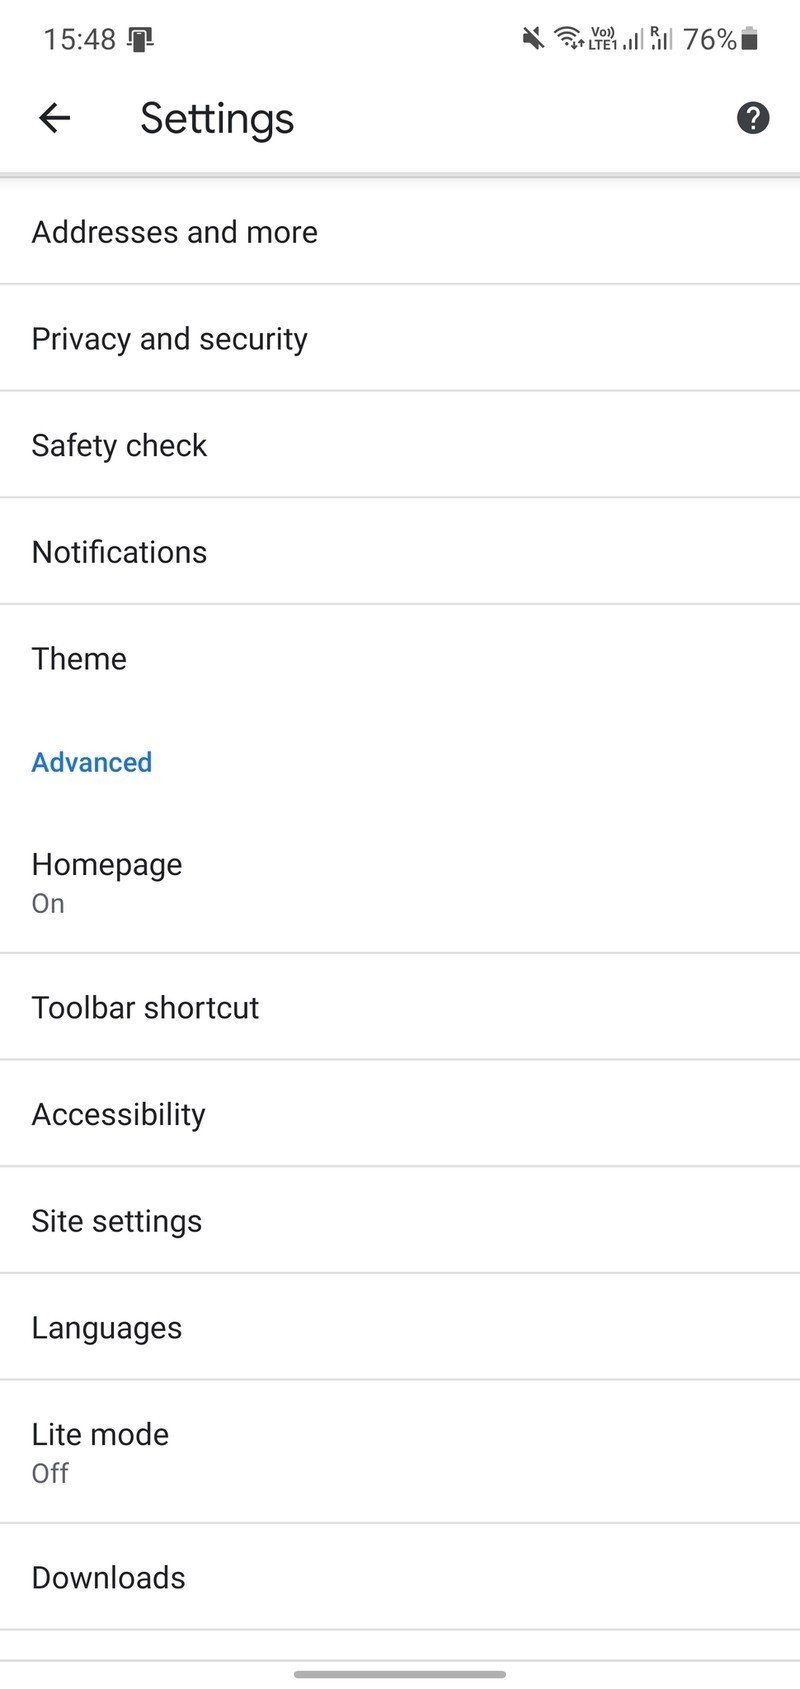Tap the clock showing 15:48
Viewport: 800px width, 1689px height.
pyautogui.click(x=80, y=38)
